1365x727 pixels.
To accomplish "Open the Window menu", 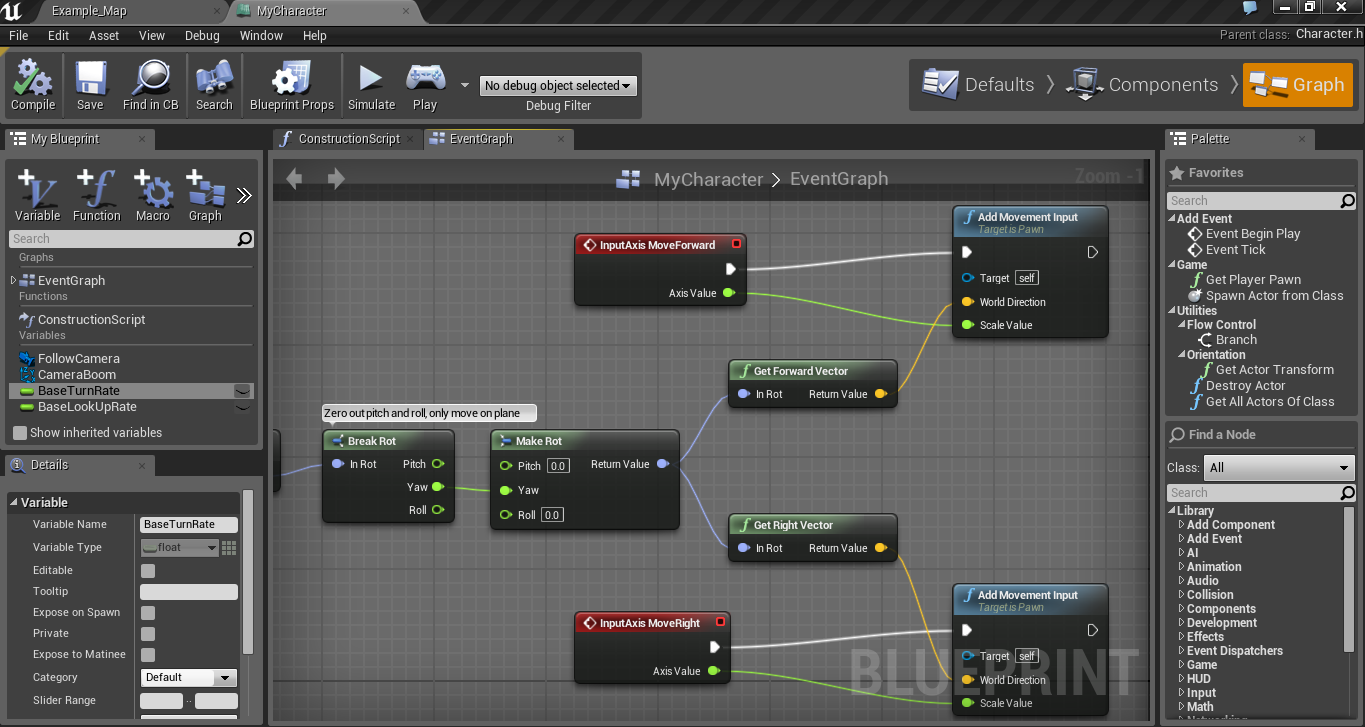I will coord(261,35).
